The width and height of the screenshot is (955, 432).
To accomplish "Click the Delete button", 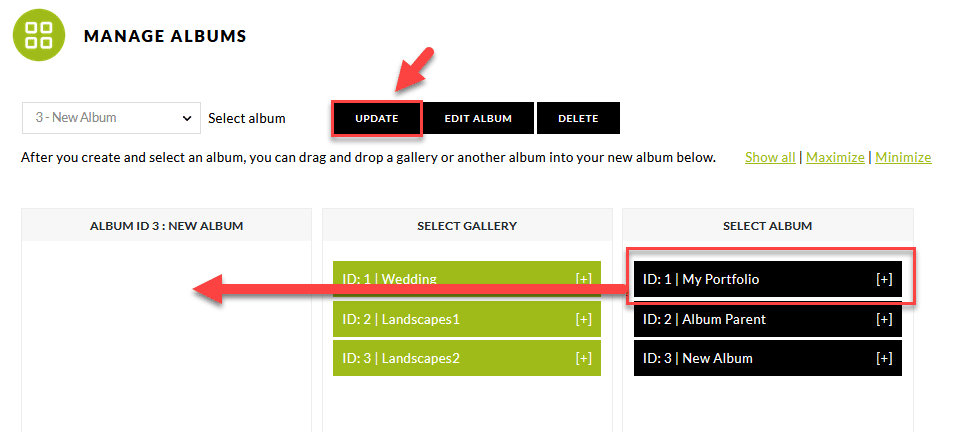I will pyautogui.click(x=578, y=118).
